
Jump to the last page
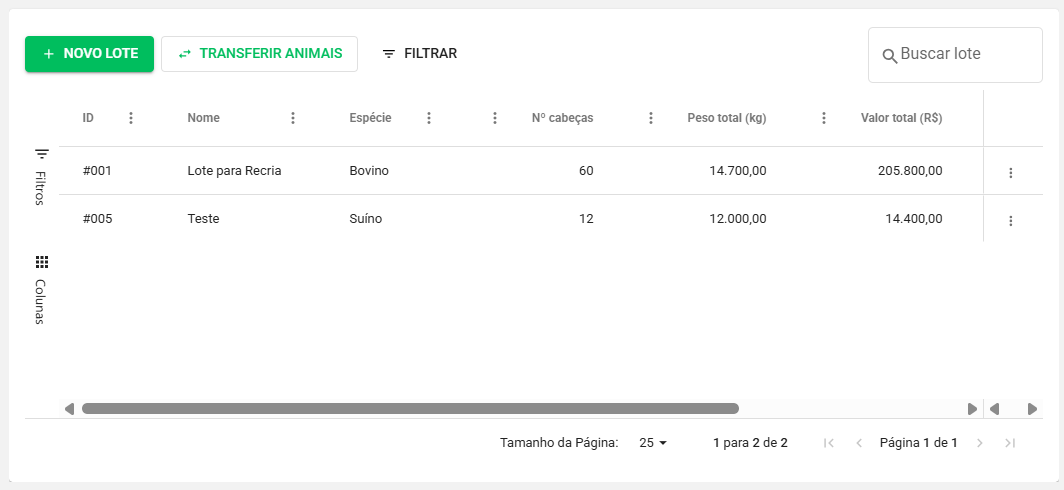pyautogui.click(x=1010, y=443)
